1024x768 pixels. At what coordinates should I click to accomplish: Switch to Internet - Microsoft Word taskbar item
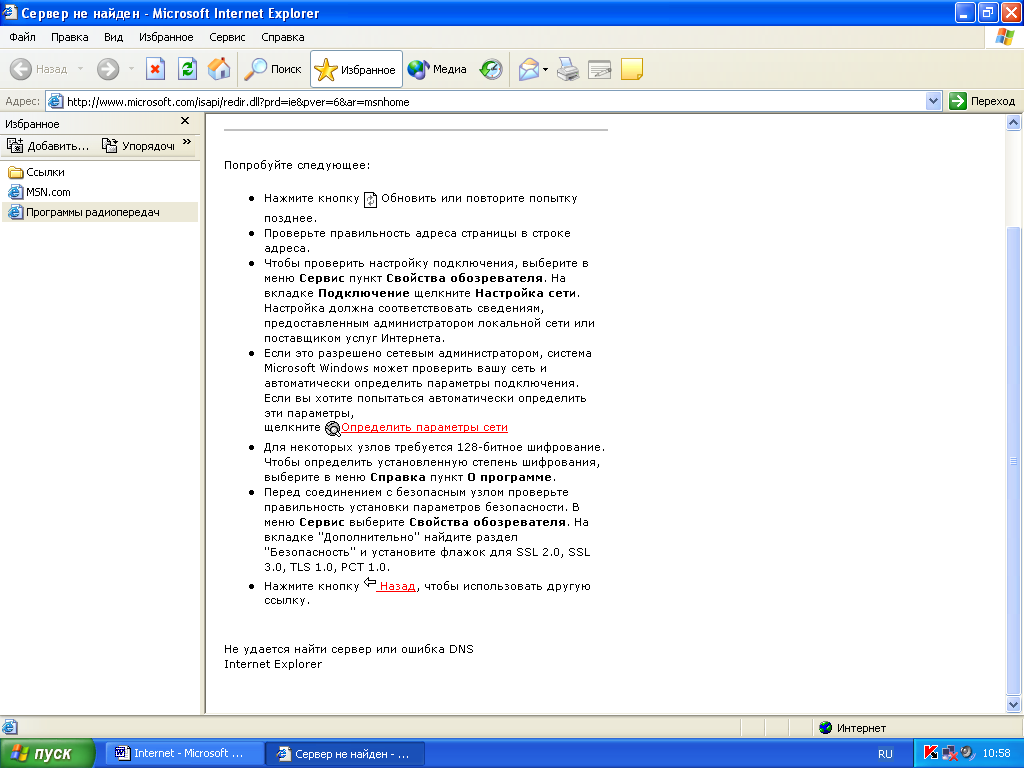tap(184, 753)
